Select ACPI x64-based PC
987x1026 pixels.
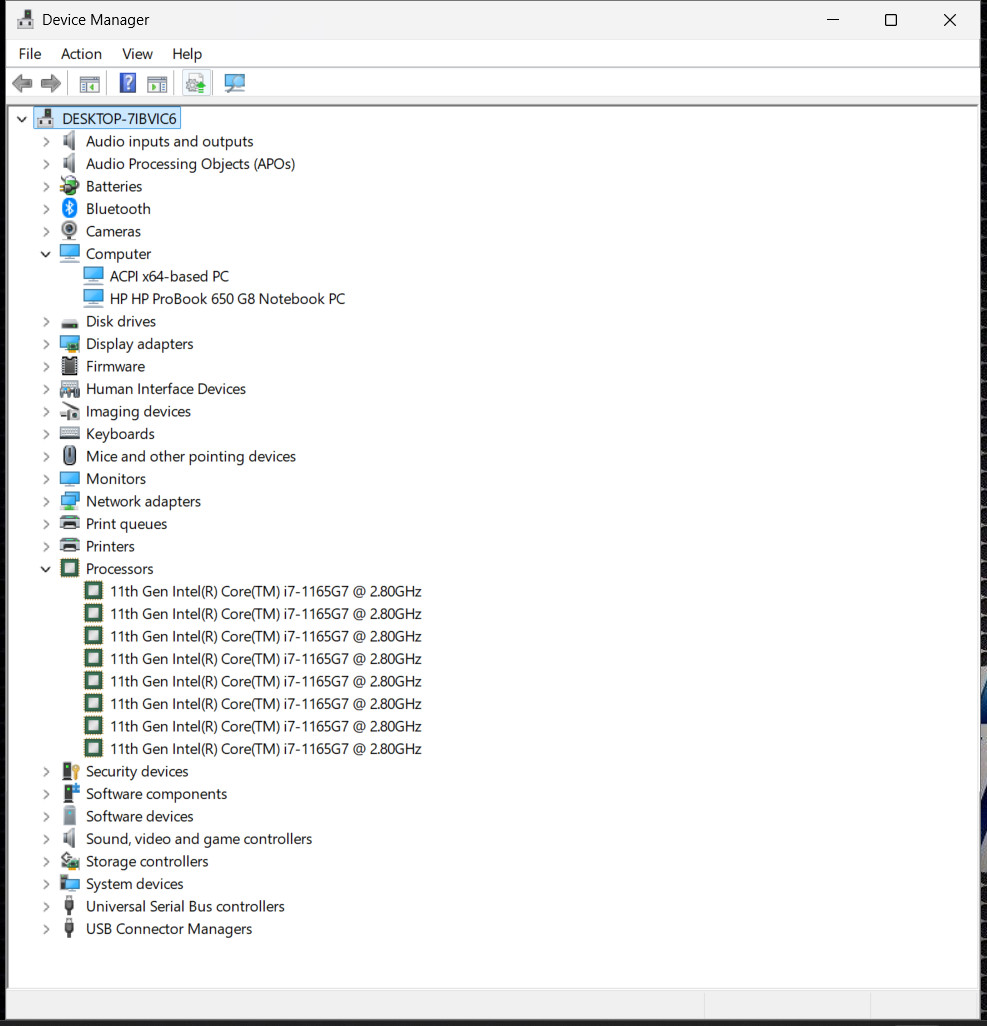[x=170, y=276]
